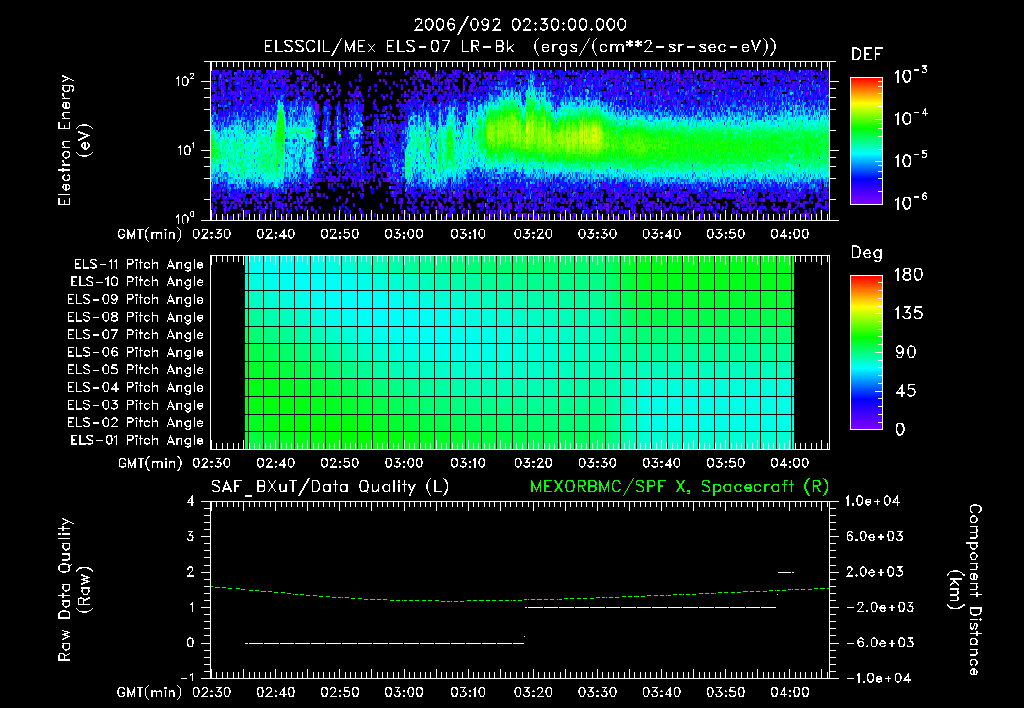The width and height of the screenshot is (1024, 708).
Task: Select the ELS-10 Pitch Angle row label
Action: (x=137, y=282)
